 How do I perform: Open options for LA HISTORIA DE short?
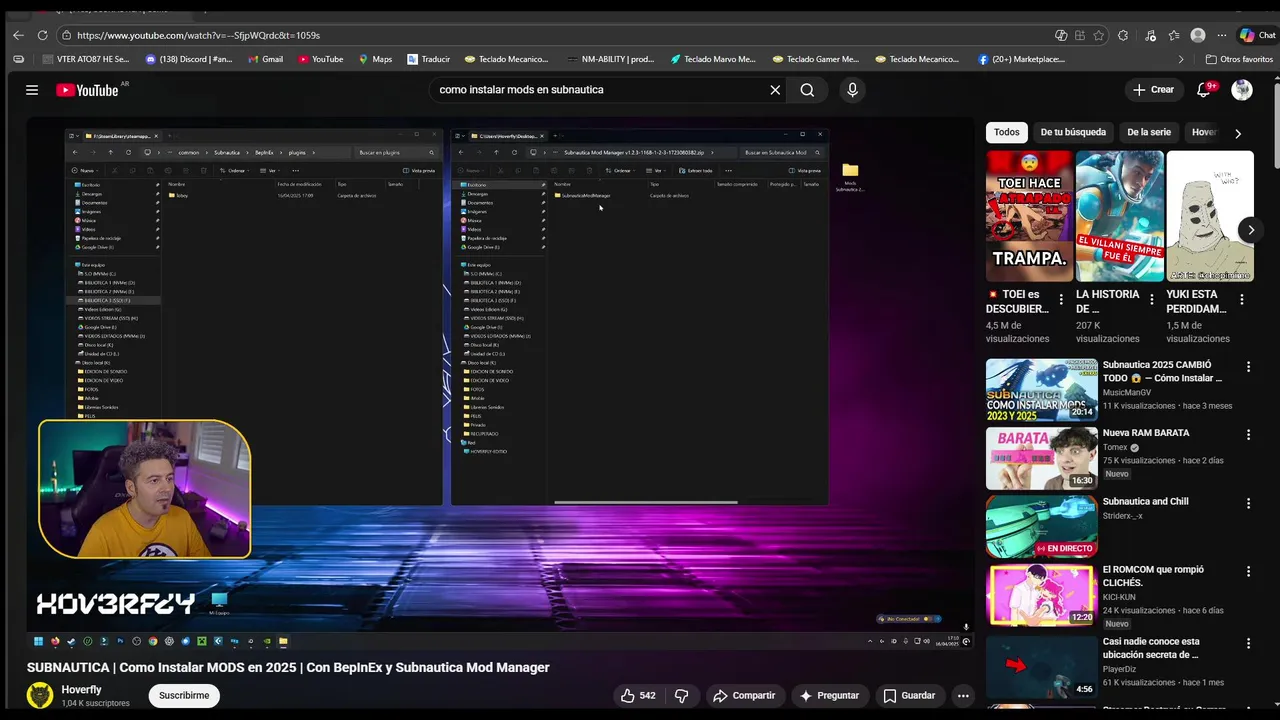[1152, 299]
